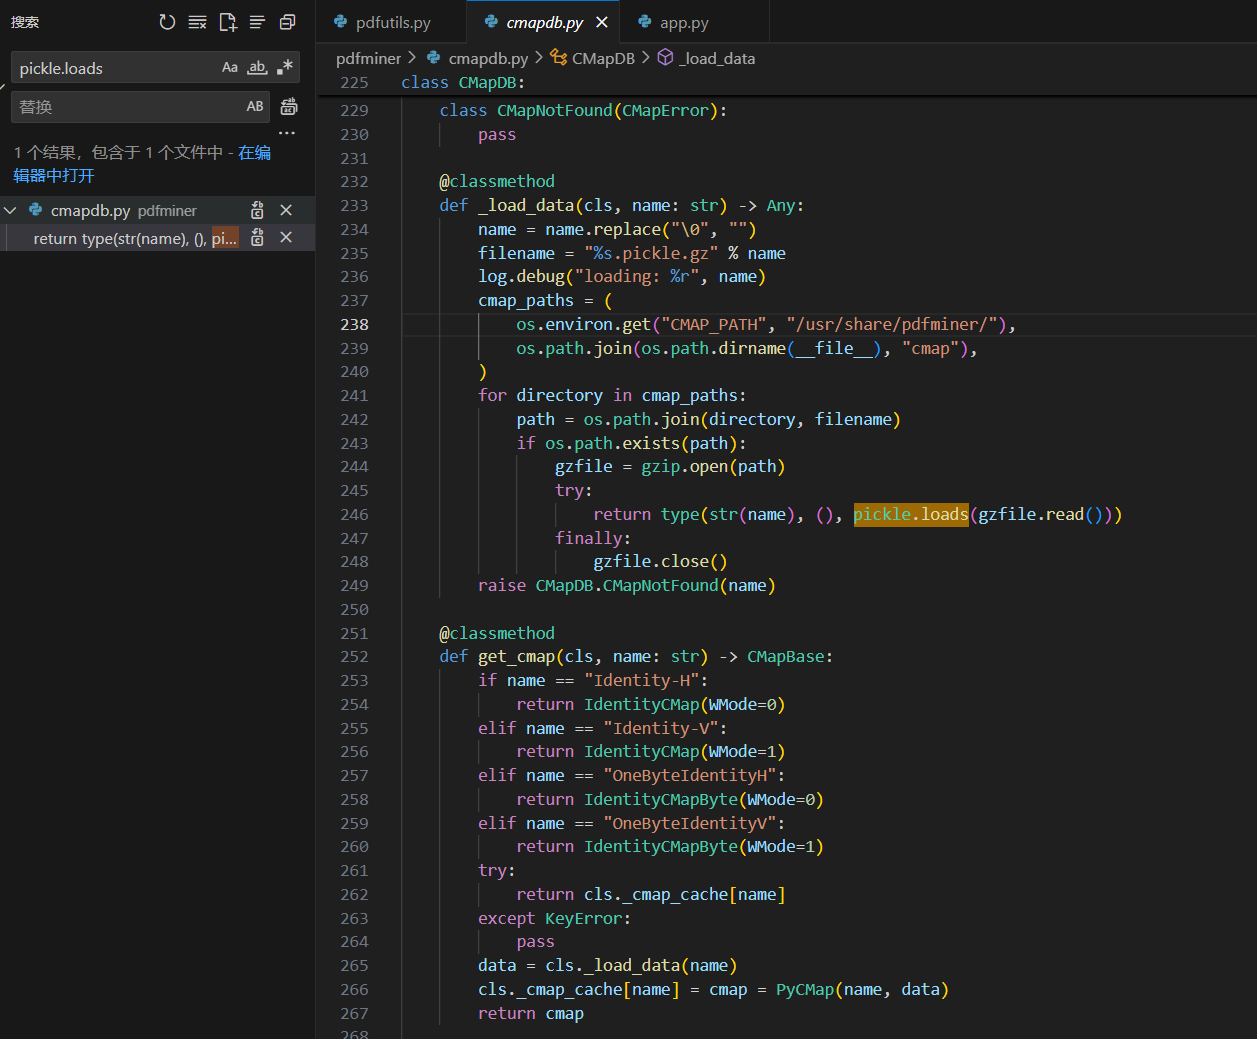Replace all matches in the cmapdb.py file row
Screen dimensions: 1257x1039
coord(257,210)
